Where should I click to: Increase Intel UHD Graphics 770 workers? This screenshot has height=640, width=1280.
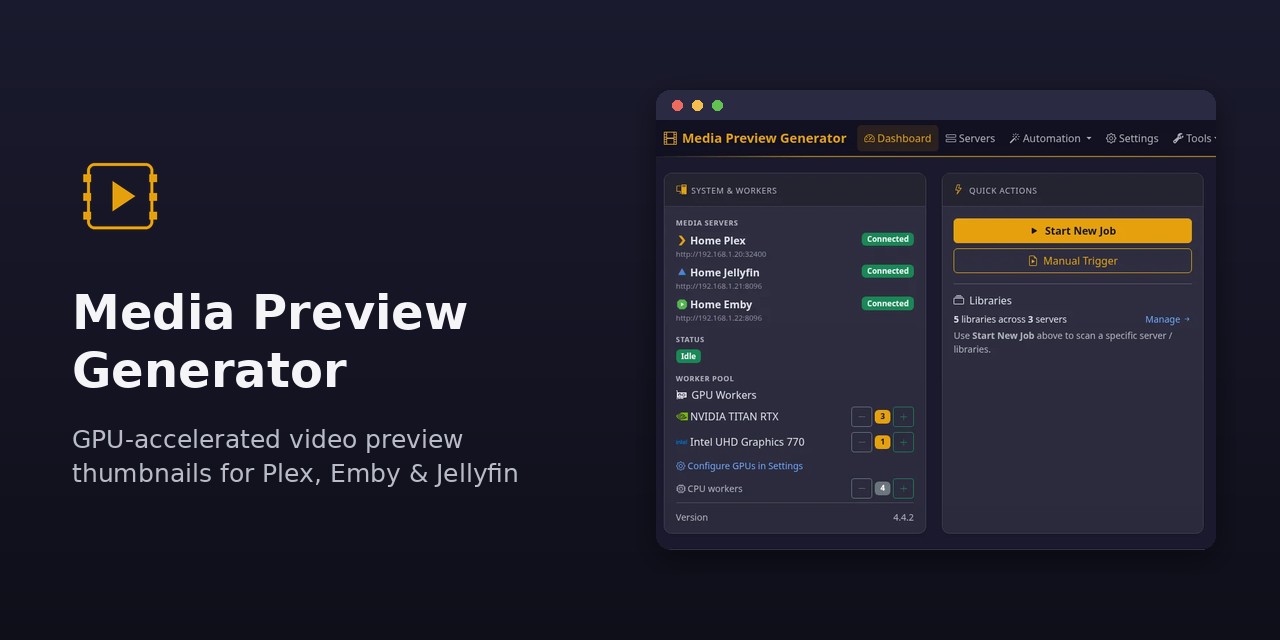tap(903, 442)
